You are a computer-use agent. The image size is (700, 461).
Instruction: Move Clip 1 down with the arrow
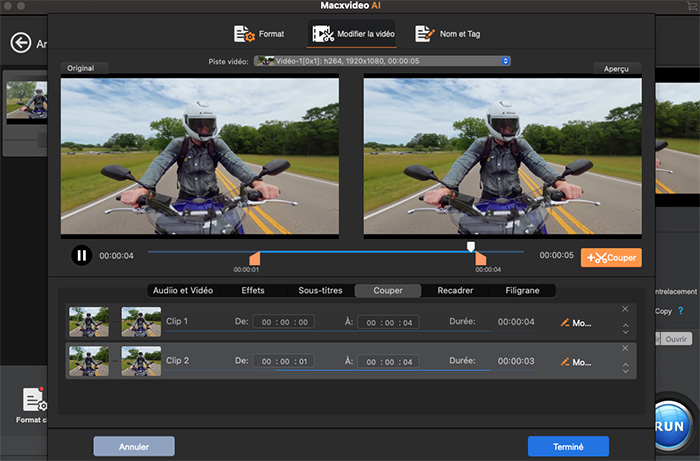625,332
